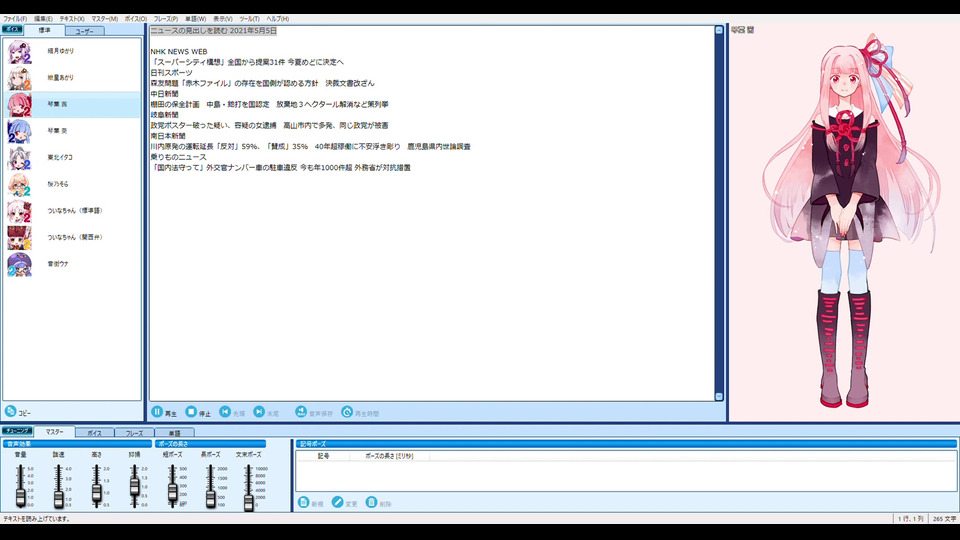Click the edit (変更) symbol pause icon

point(337,502)
